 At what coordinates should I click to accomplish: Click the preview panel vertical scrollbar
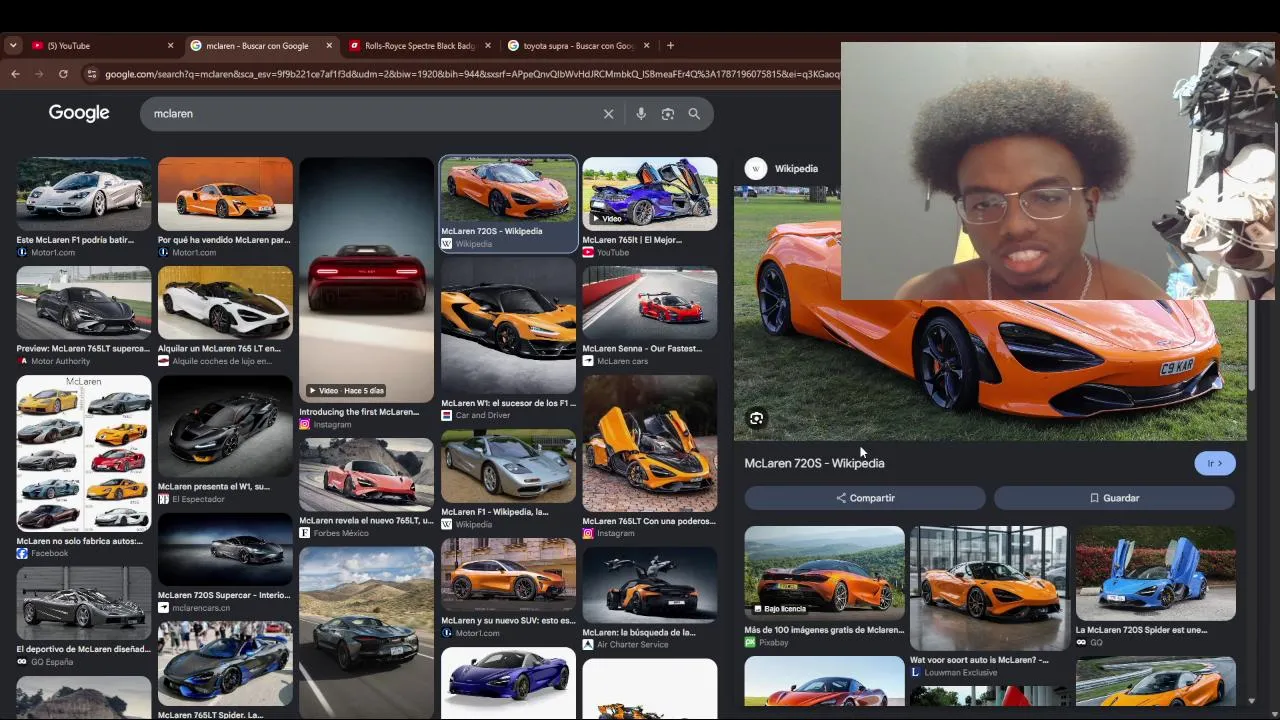pyautogui.click(x=1251, y=345)
